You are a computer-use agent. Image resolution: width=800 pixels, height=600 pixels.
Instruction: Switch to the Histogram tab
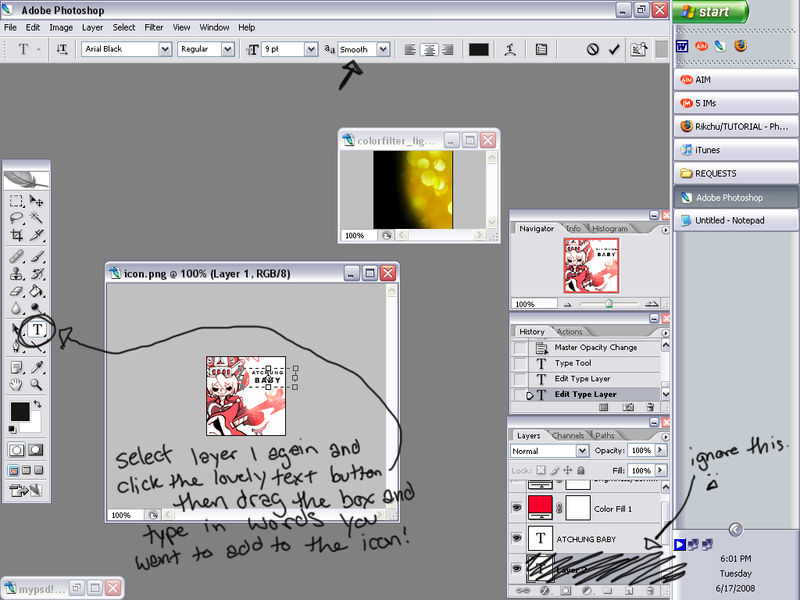tap(610, 229)
